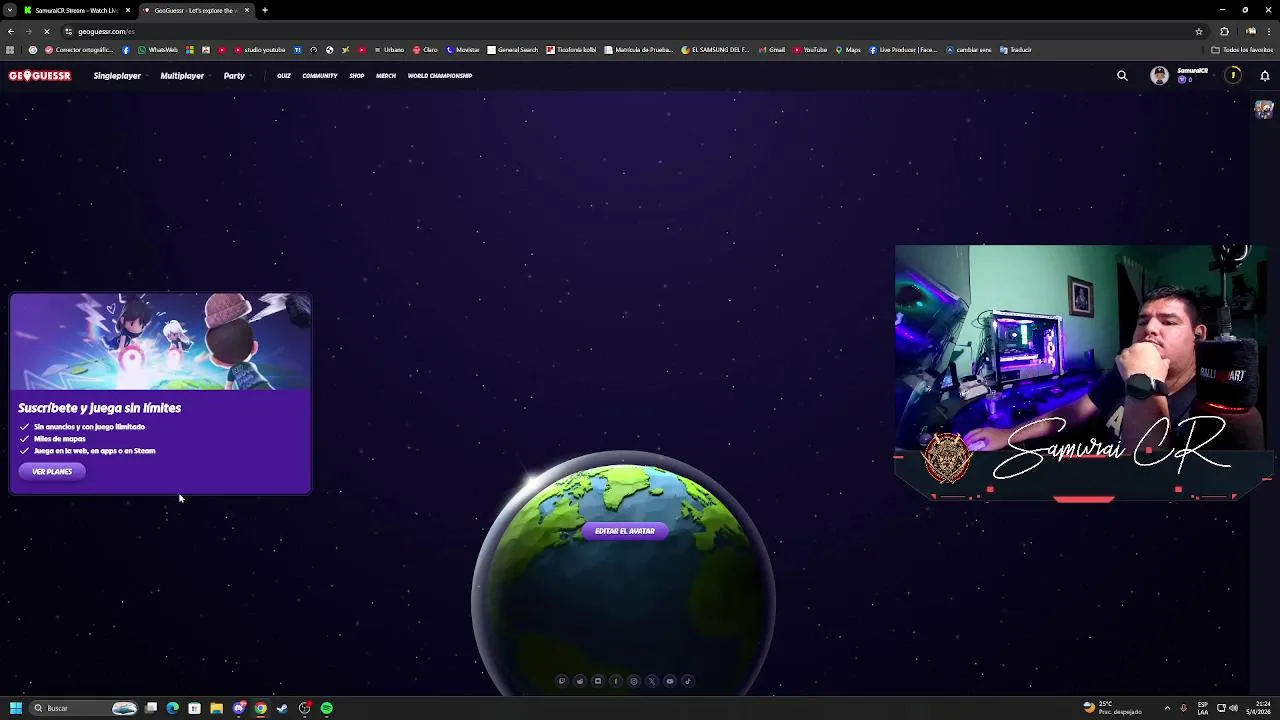Open the Multiplayer menu
Viewport: 1280px width, 720px height.
182,76
